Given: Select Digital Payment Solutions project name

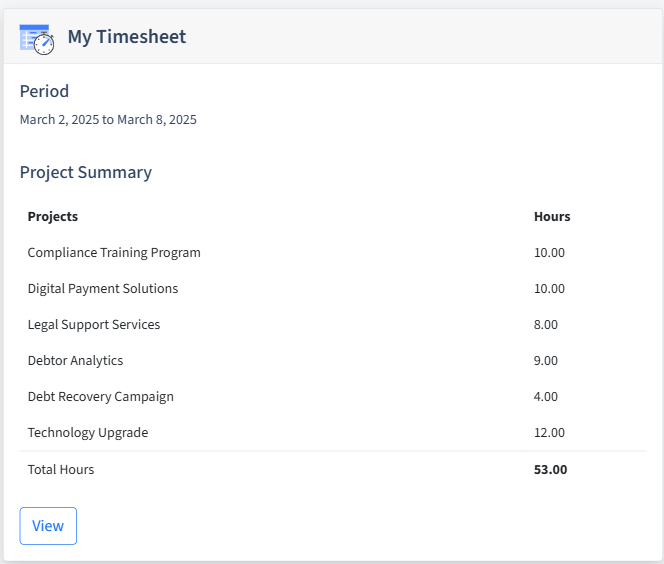Looking at the screenshot, I should [103, 288].
